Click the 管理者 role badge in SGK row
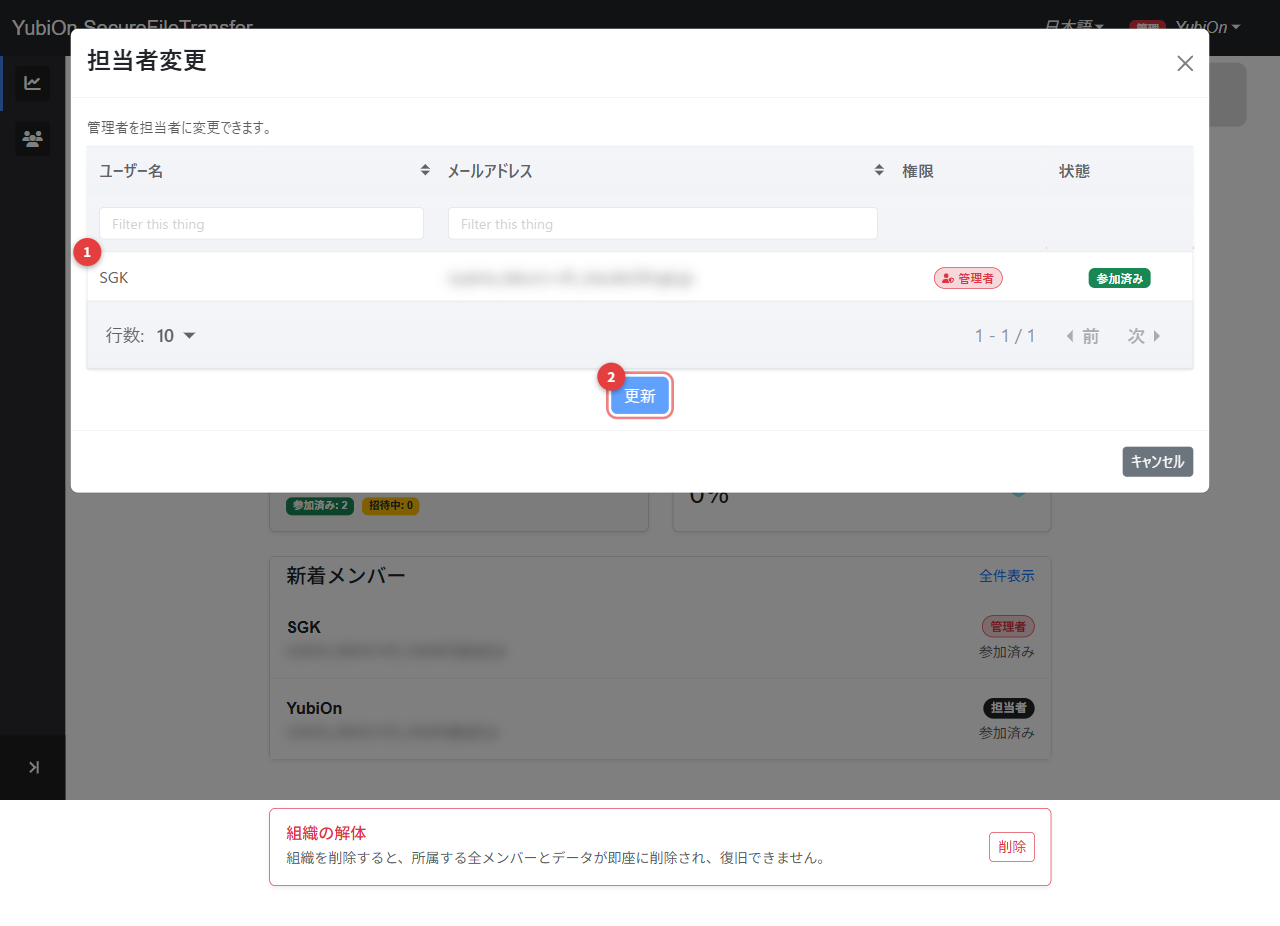This screenshot has height=926, width=1280. (x=968, y=278)
